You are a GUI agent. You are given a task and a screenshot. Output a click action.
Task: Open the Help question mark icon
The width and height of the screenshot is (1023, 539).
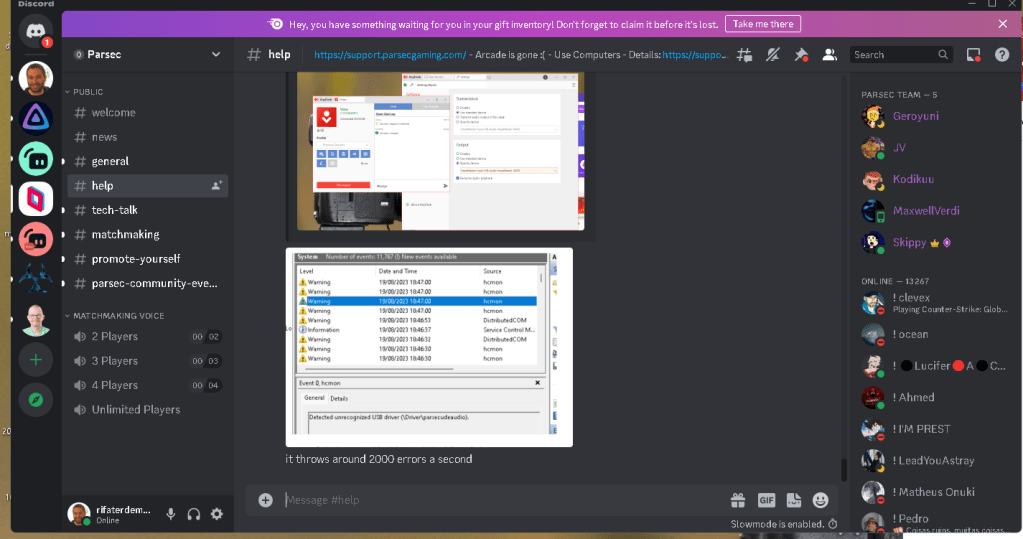point(1001,55)
